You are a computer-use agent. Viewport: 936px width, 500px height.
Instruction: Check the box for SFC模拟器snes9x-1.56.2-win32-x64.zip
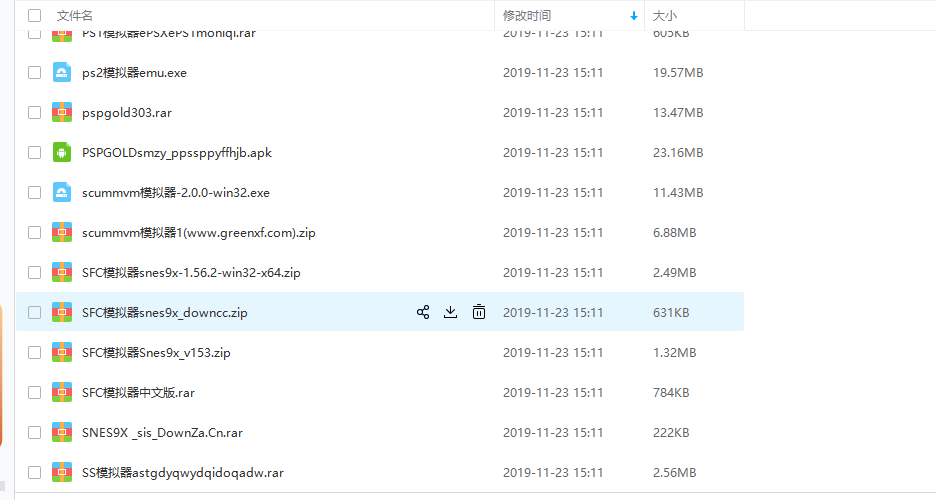[35, 272]
